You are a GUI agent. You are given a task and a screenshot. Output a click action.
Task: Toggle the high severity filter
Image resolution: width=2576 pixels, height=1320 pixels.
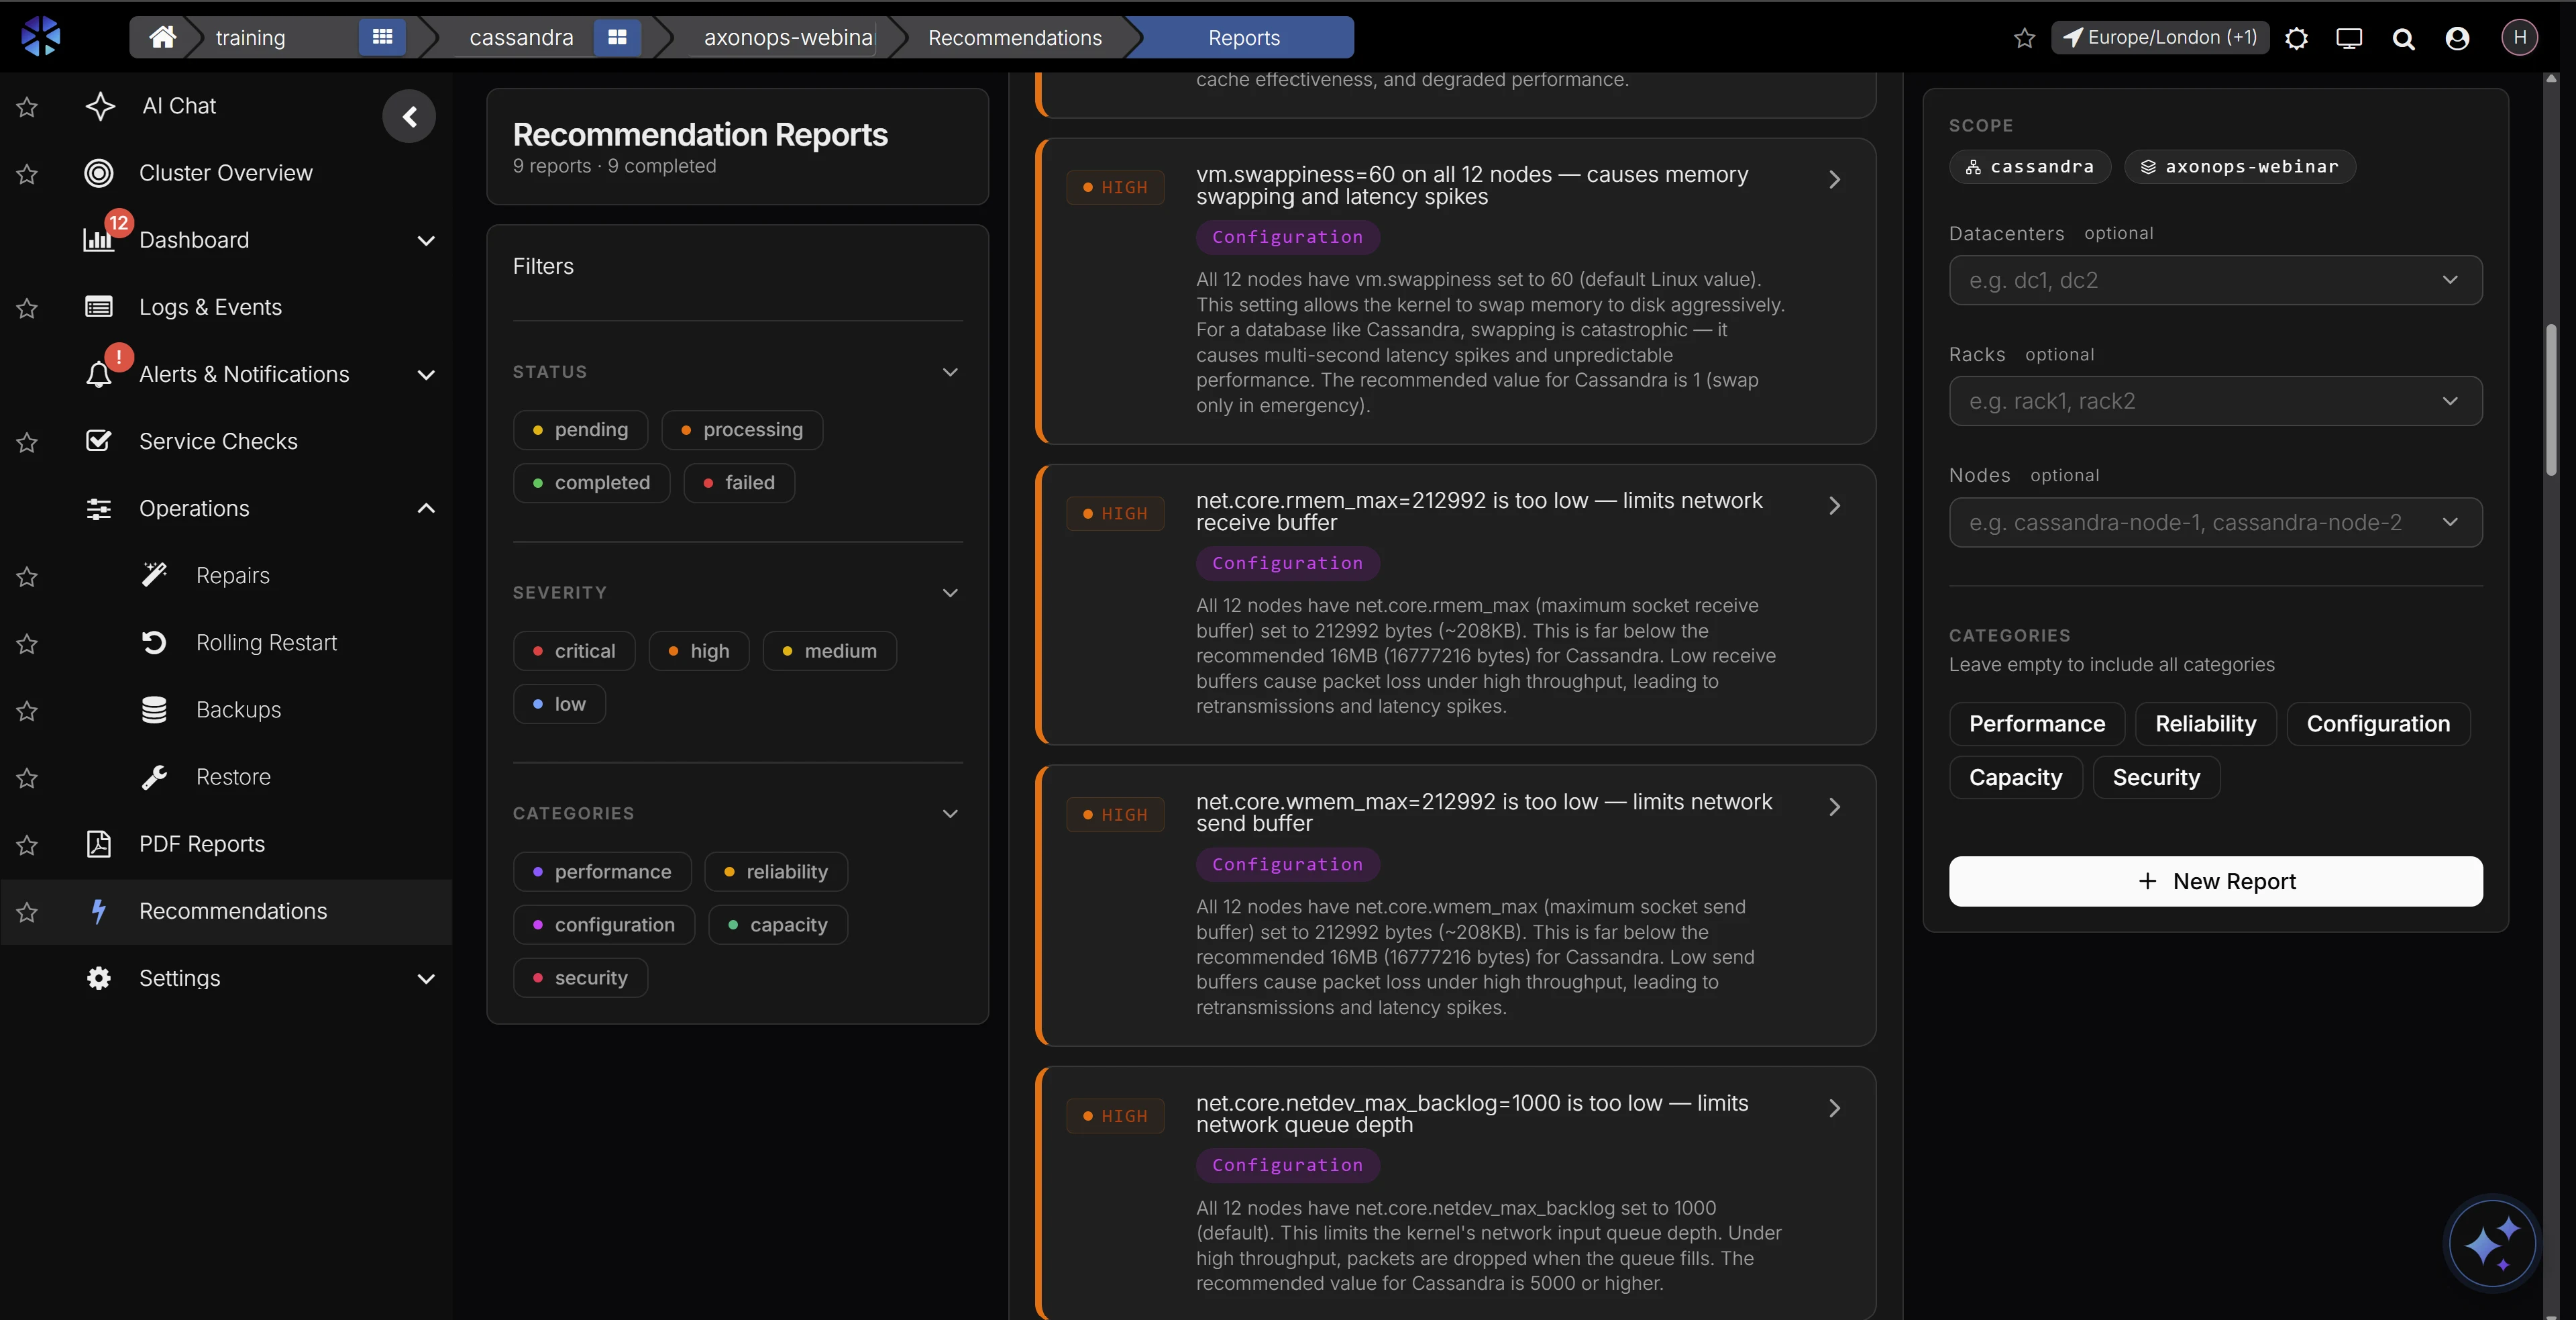699,651
